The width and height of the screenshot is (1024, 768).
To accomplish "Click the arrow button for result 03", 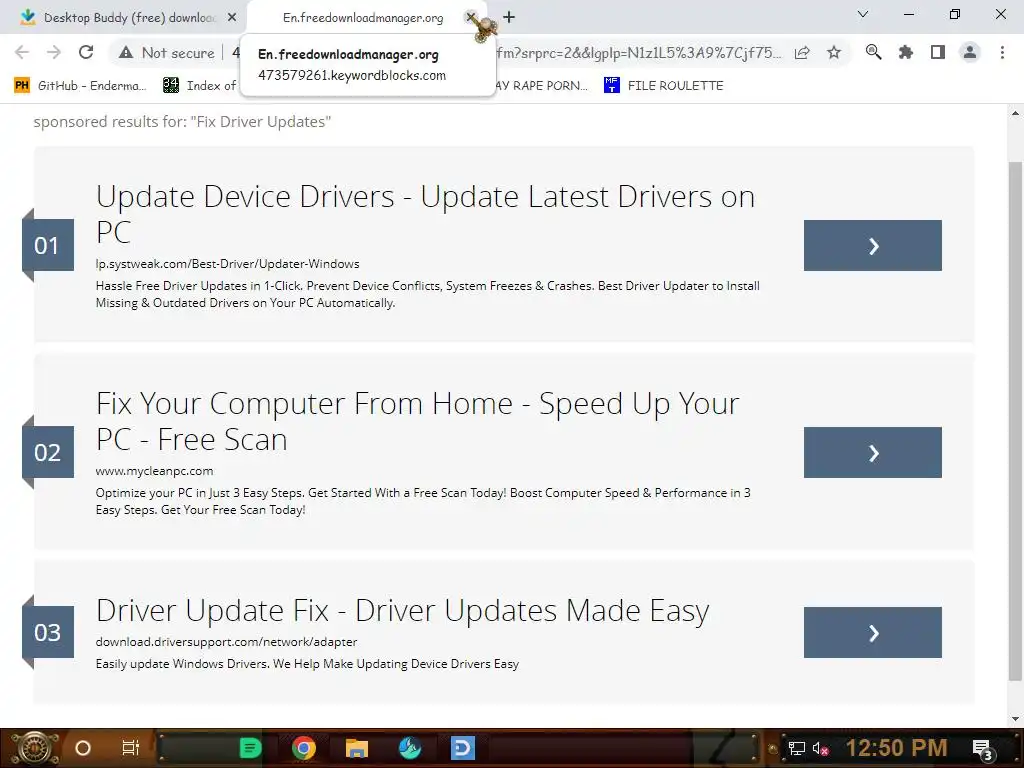I will (x=872, y=632).
